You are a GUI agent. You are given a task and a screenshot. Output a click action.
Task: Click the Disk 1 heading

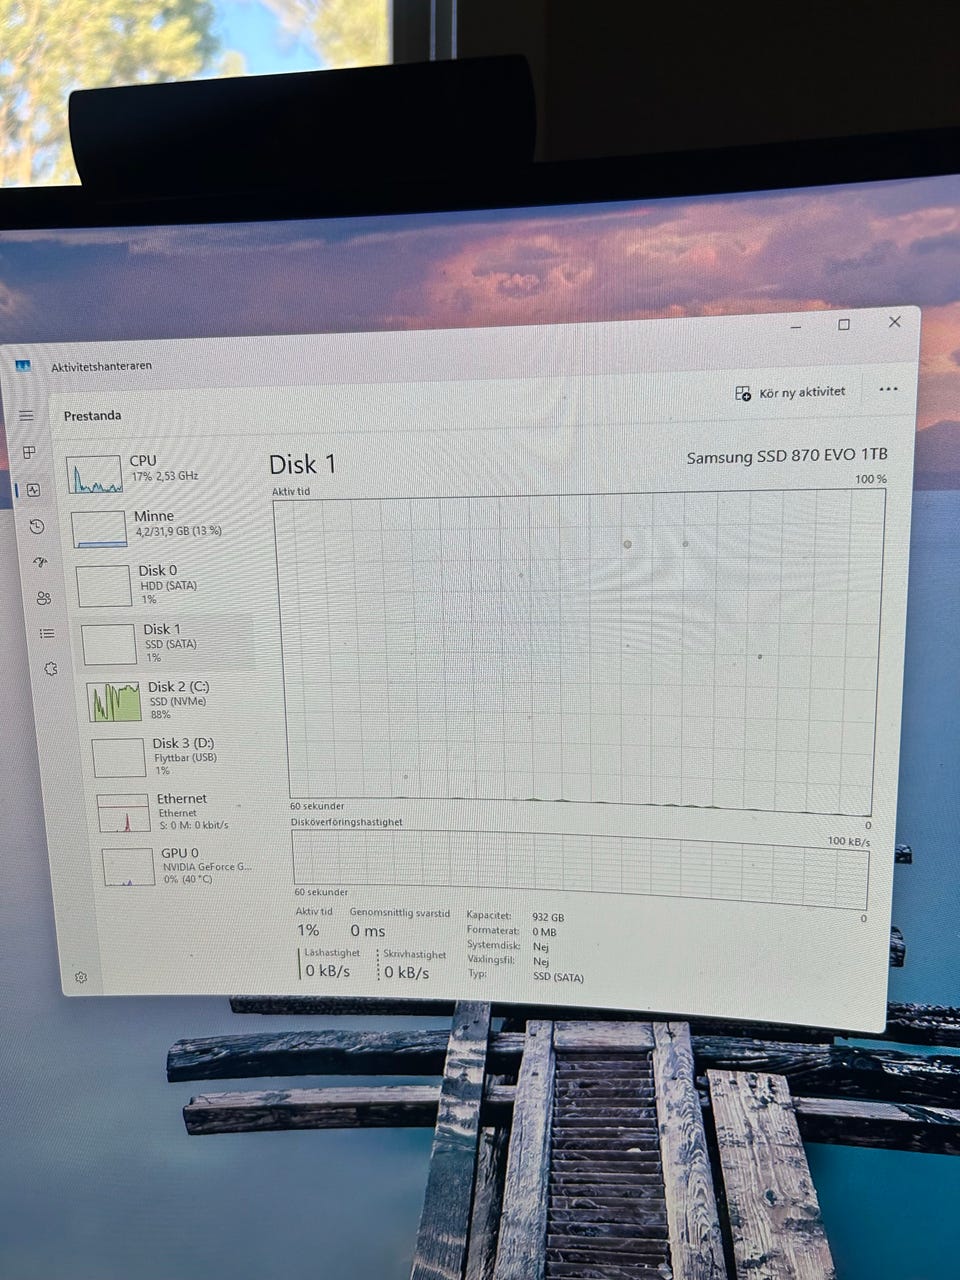(302, 464)
